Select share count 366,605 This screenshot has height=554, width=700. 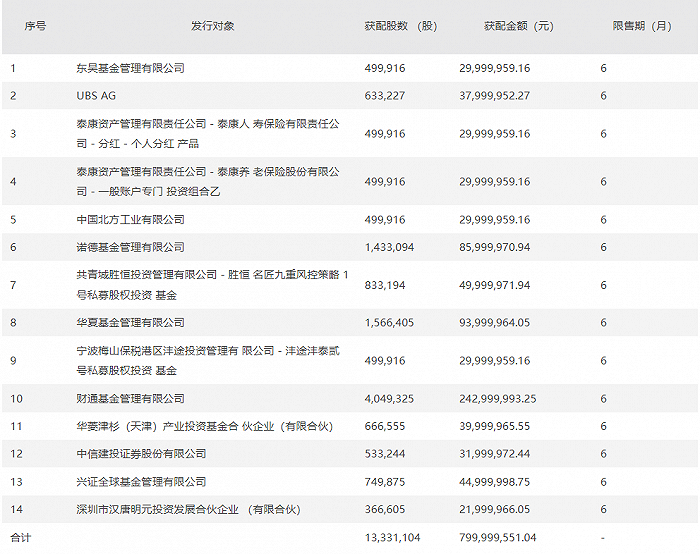(x=385, y=509)
